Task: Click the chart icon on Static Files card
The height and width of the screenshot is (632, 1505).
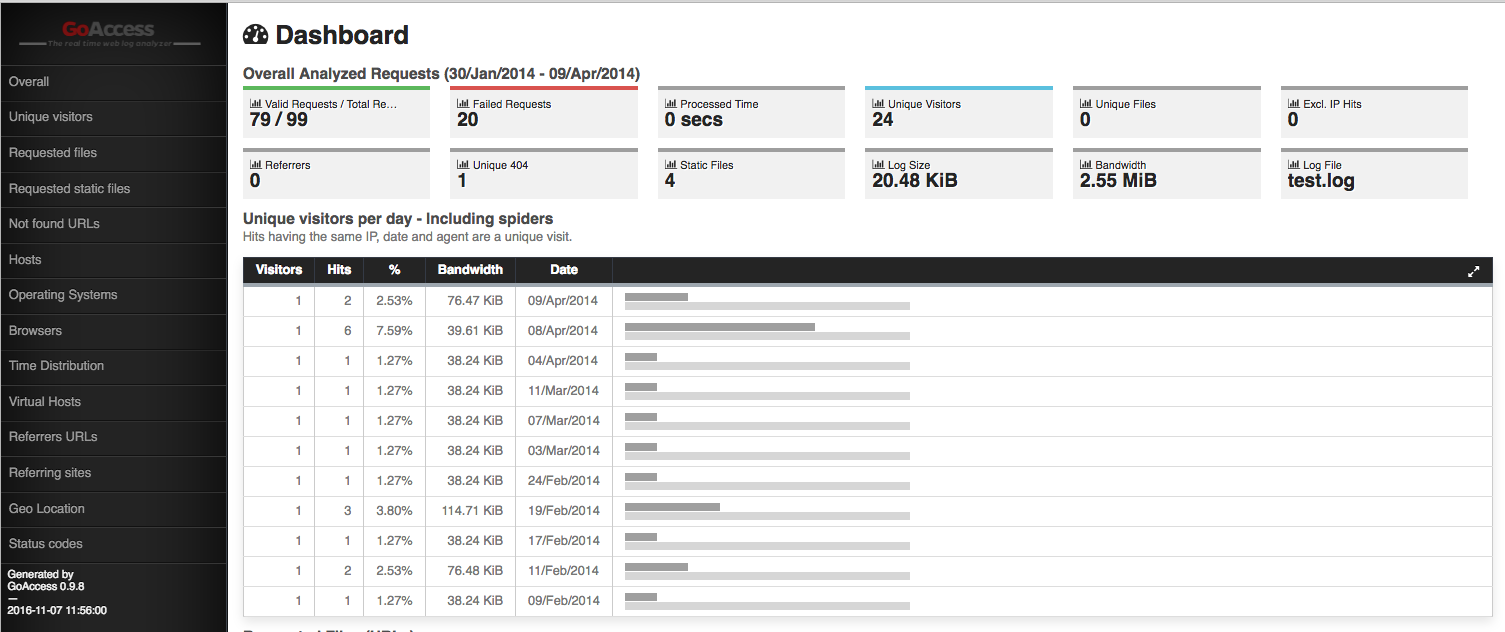Action: pyautogui.click(x=671, y=165)
